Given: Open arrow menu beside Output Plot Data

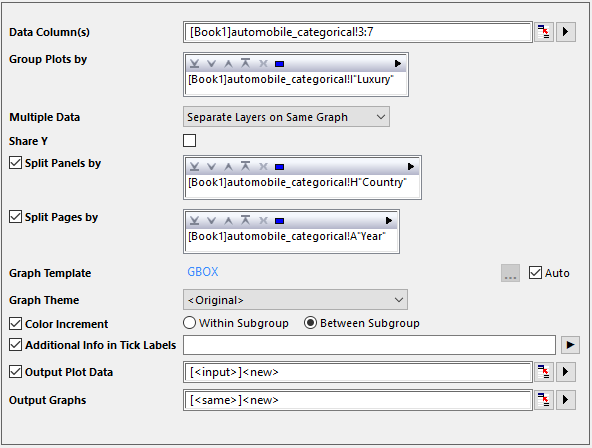Looking at the screenshot, I should tap(566, 372).
